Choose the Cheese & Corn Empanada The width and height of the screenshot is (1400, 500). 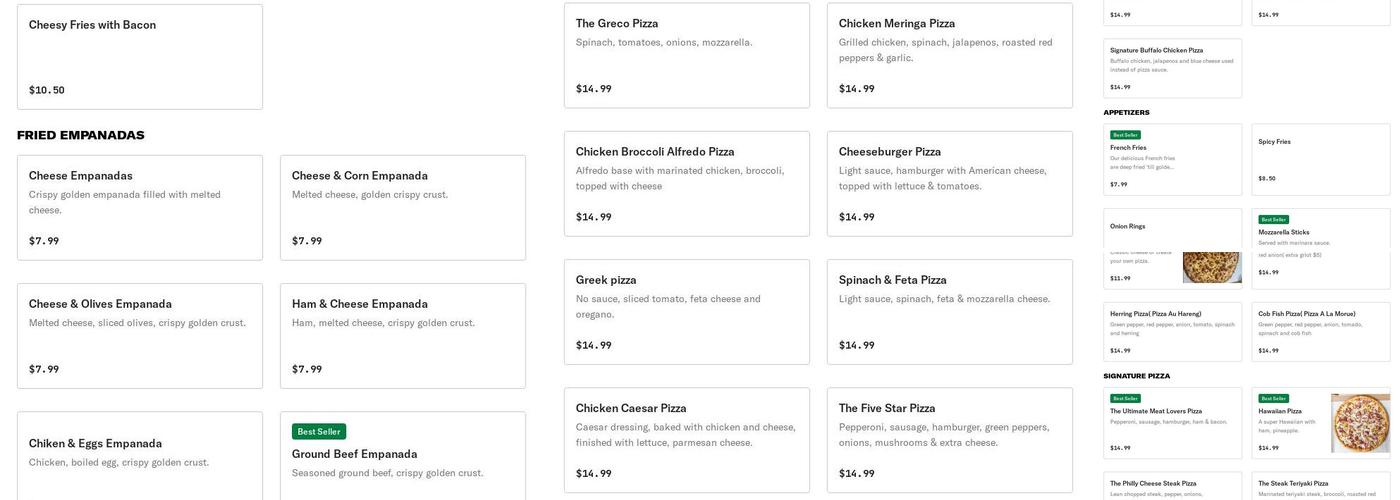point(402,207)
